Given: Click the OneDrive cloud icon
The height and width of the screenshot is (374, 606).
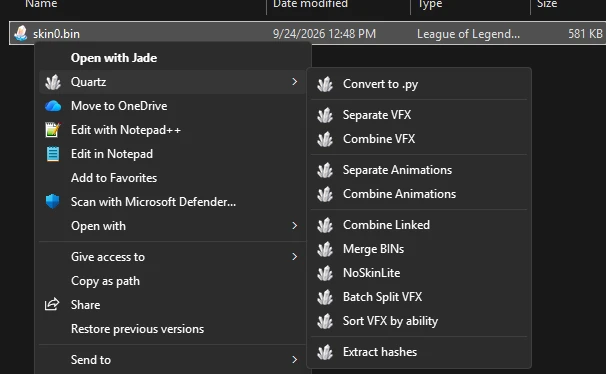Looking at the screenshot, I should click(x=53, y=106).
